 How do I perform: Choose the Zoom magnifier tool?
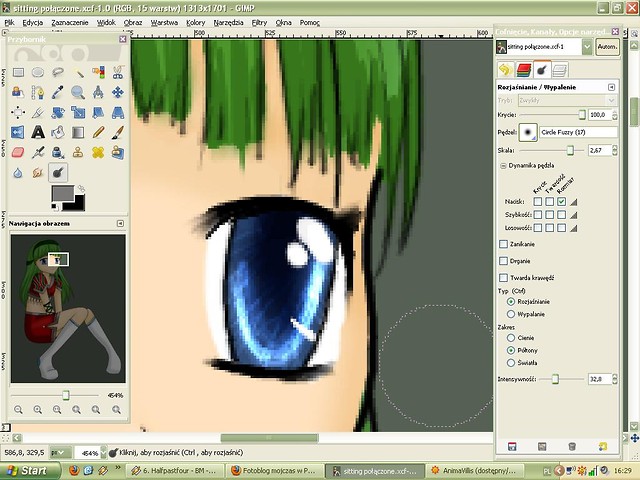tap(78, 93)
